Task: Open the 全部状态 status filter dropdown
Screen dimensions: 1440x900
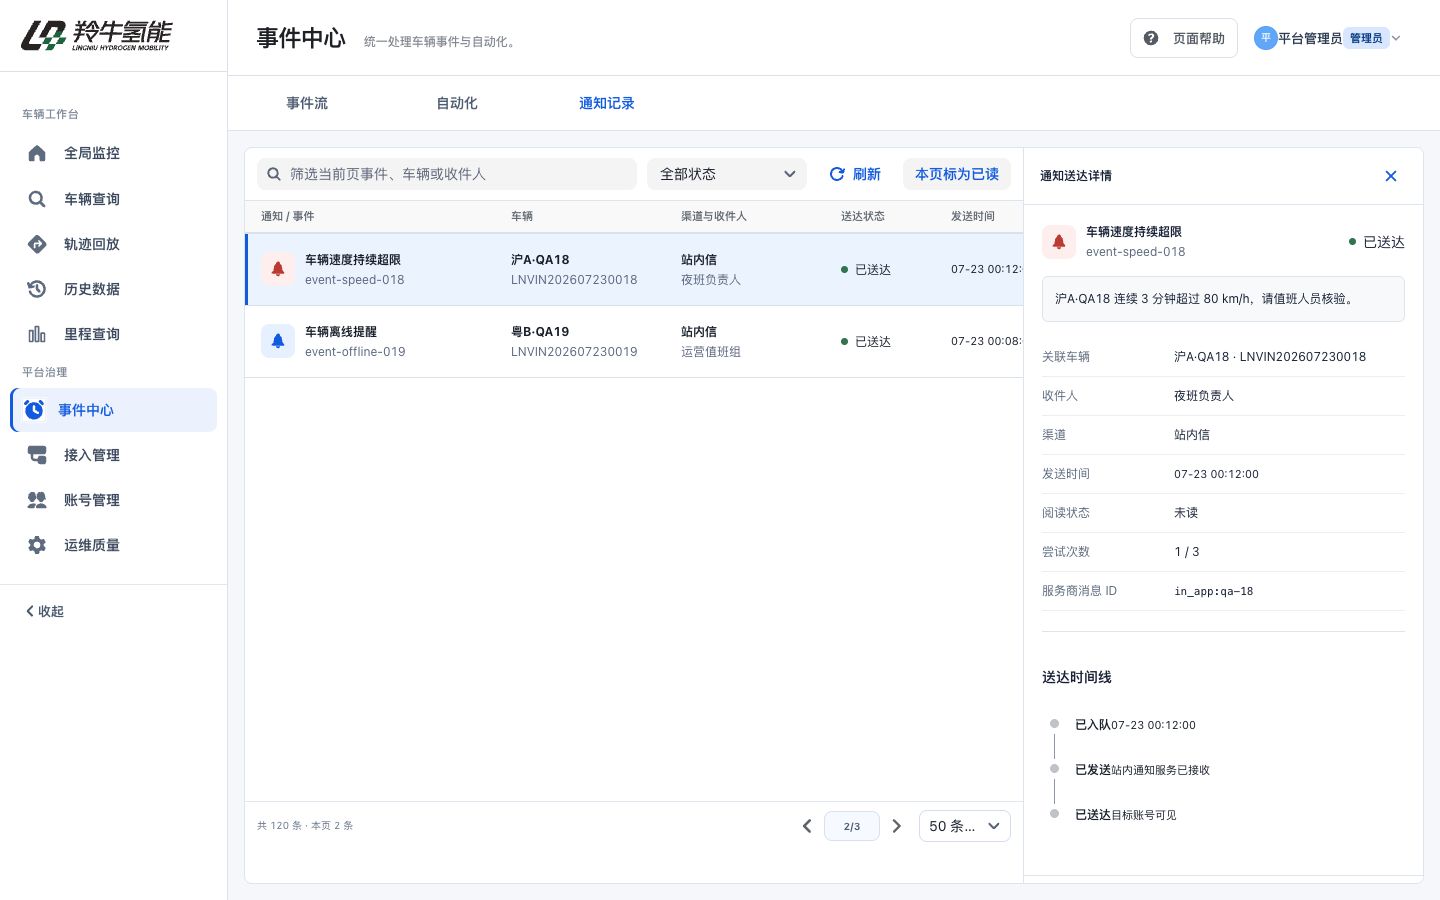Action: click(727, 174)
